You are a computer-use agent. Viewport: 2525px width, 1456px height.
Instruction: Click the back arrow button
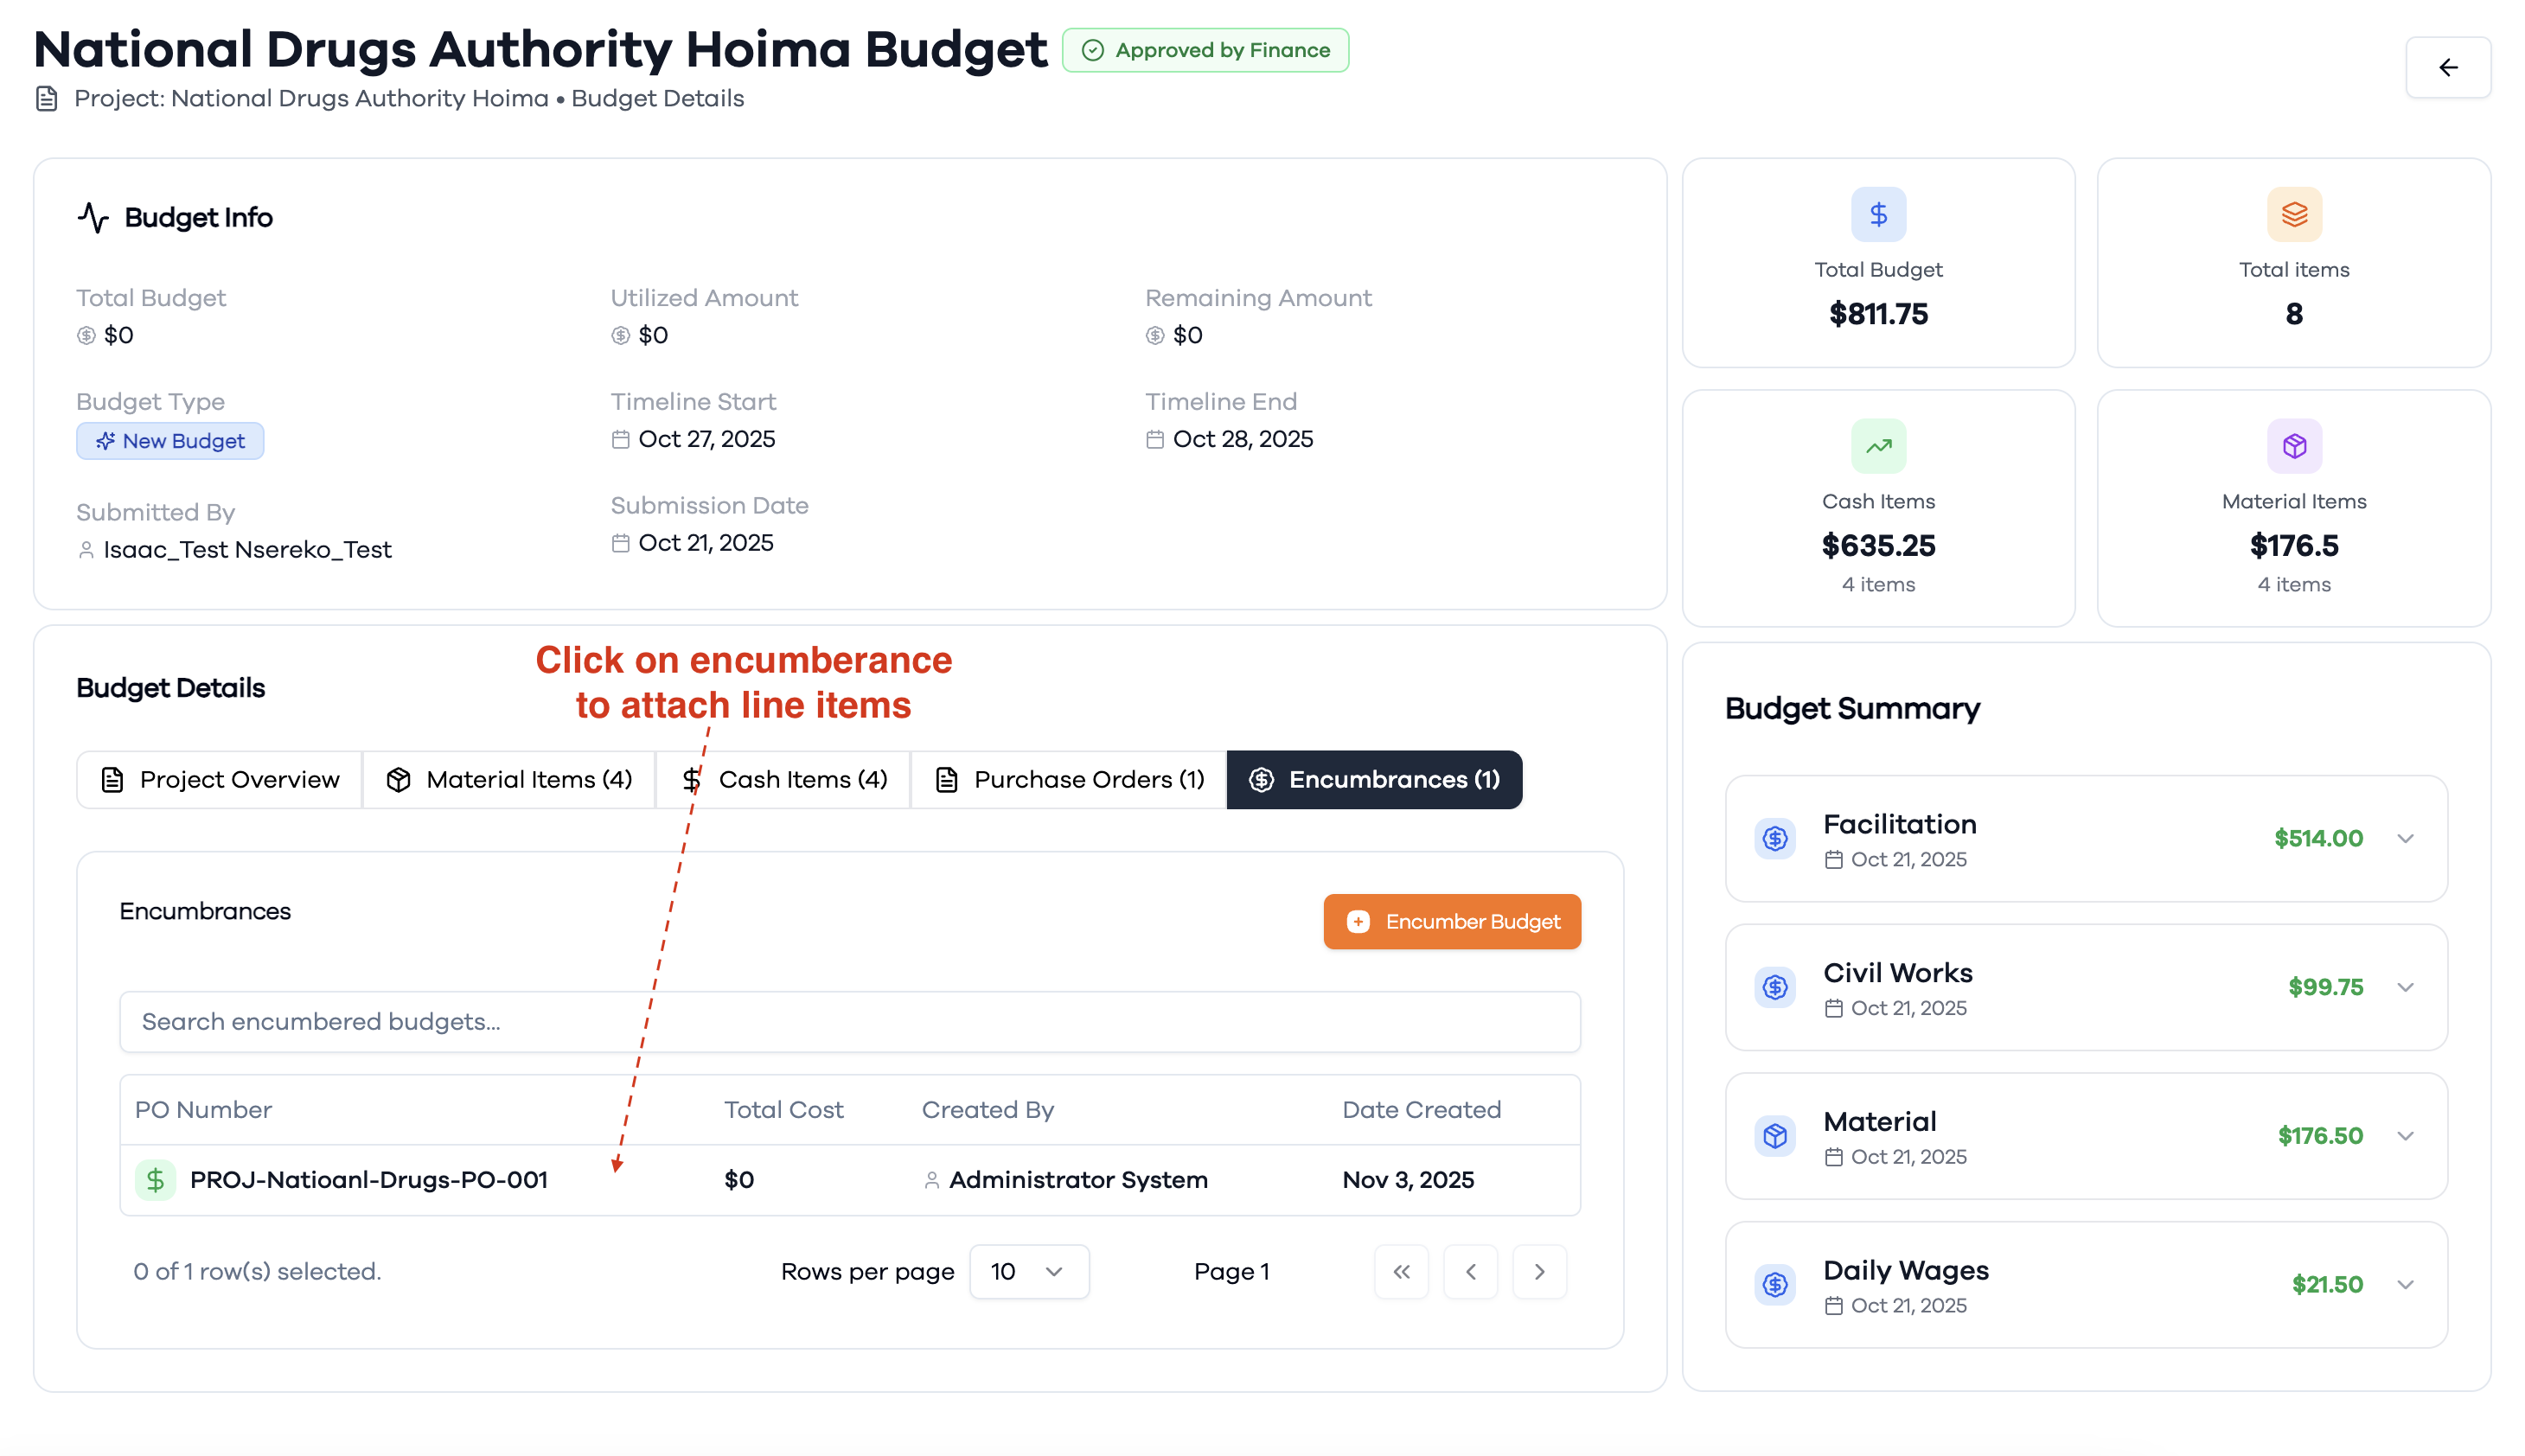(x=2447, y=67)
